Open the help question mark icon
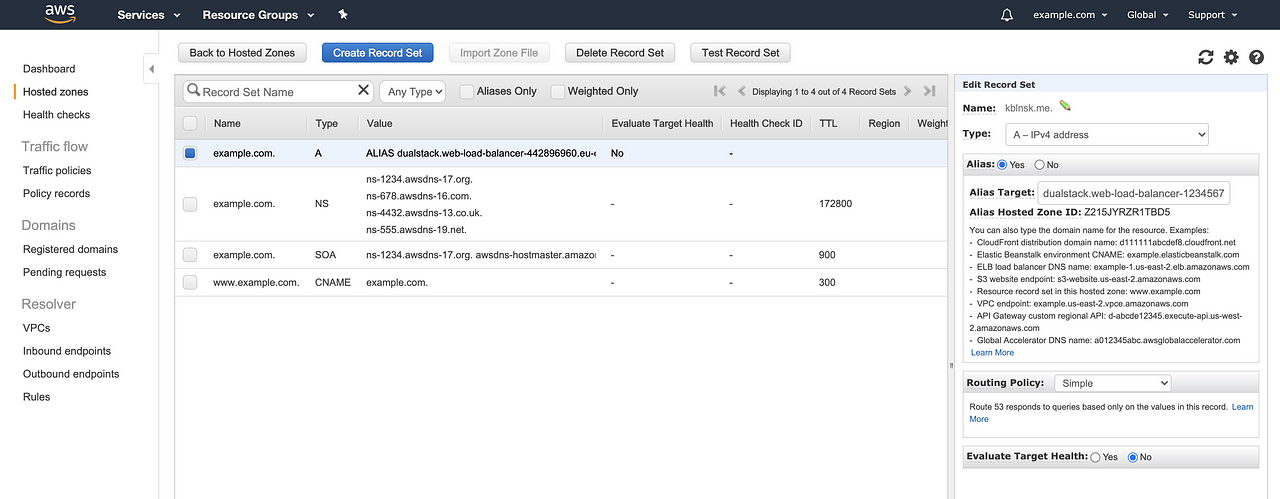 click(x=1256, y=57)
